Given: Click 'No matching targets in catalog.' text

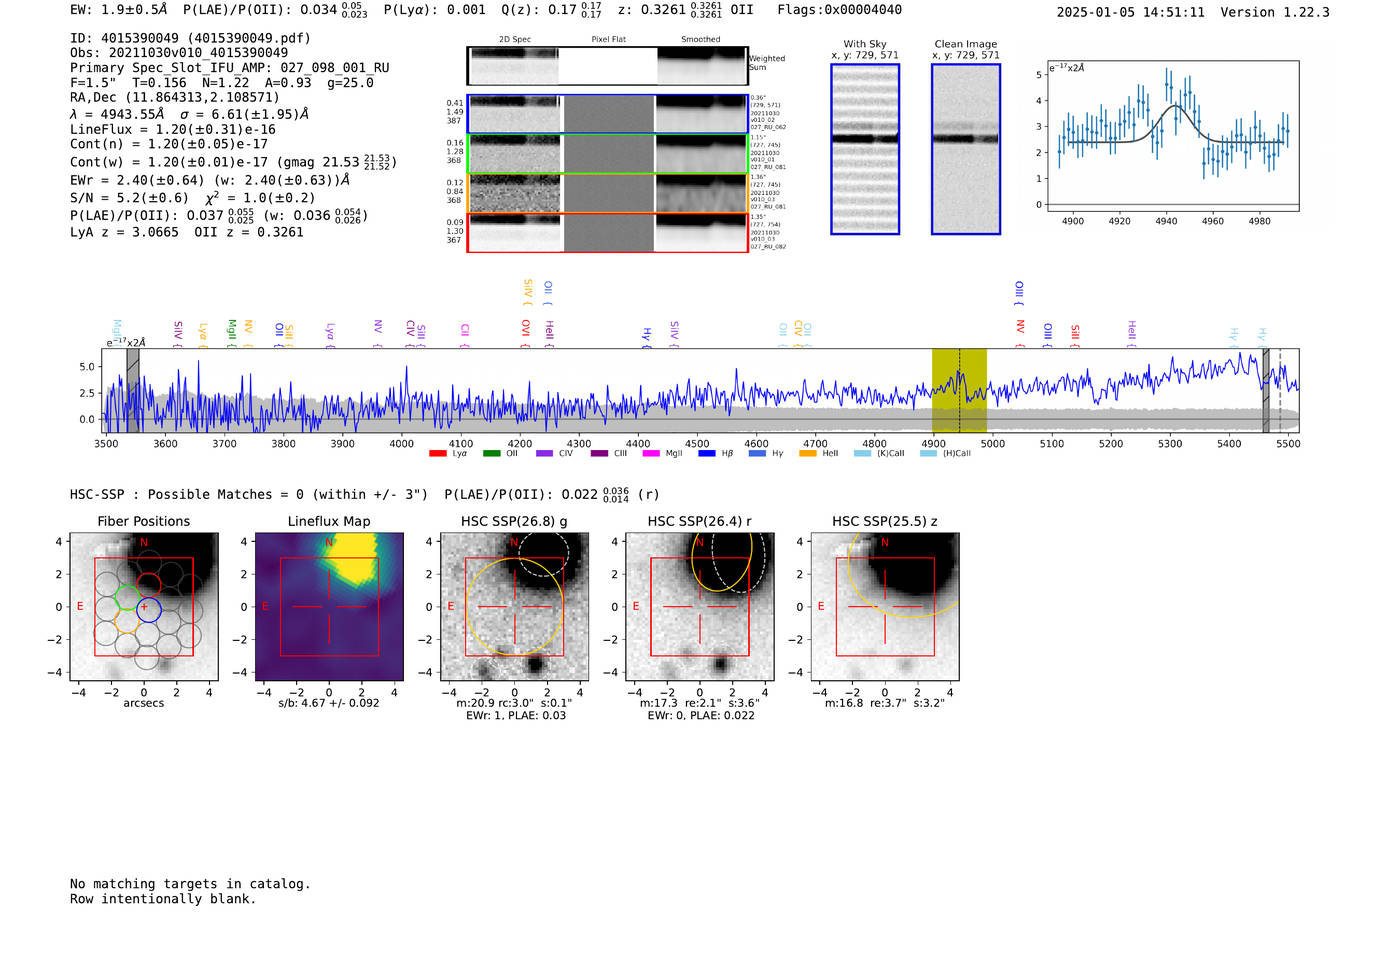Looking at the screenshot, I should [190, 884].
